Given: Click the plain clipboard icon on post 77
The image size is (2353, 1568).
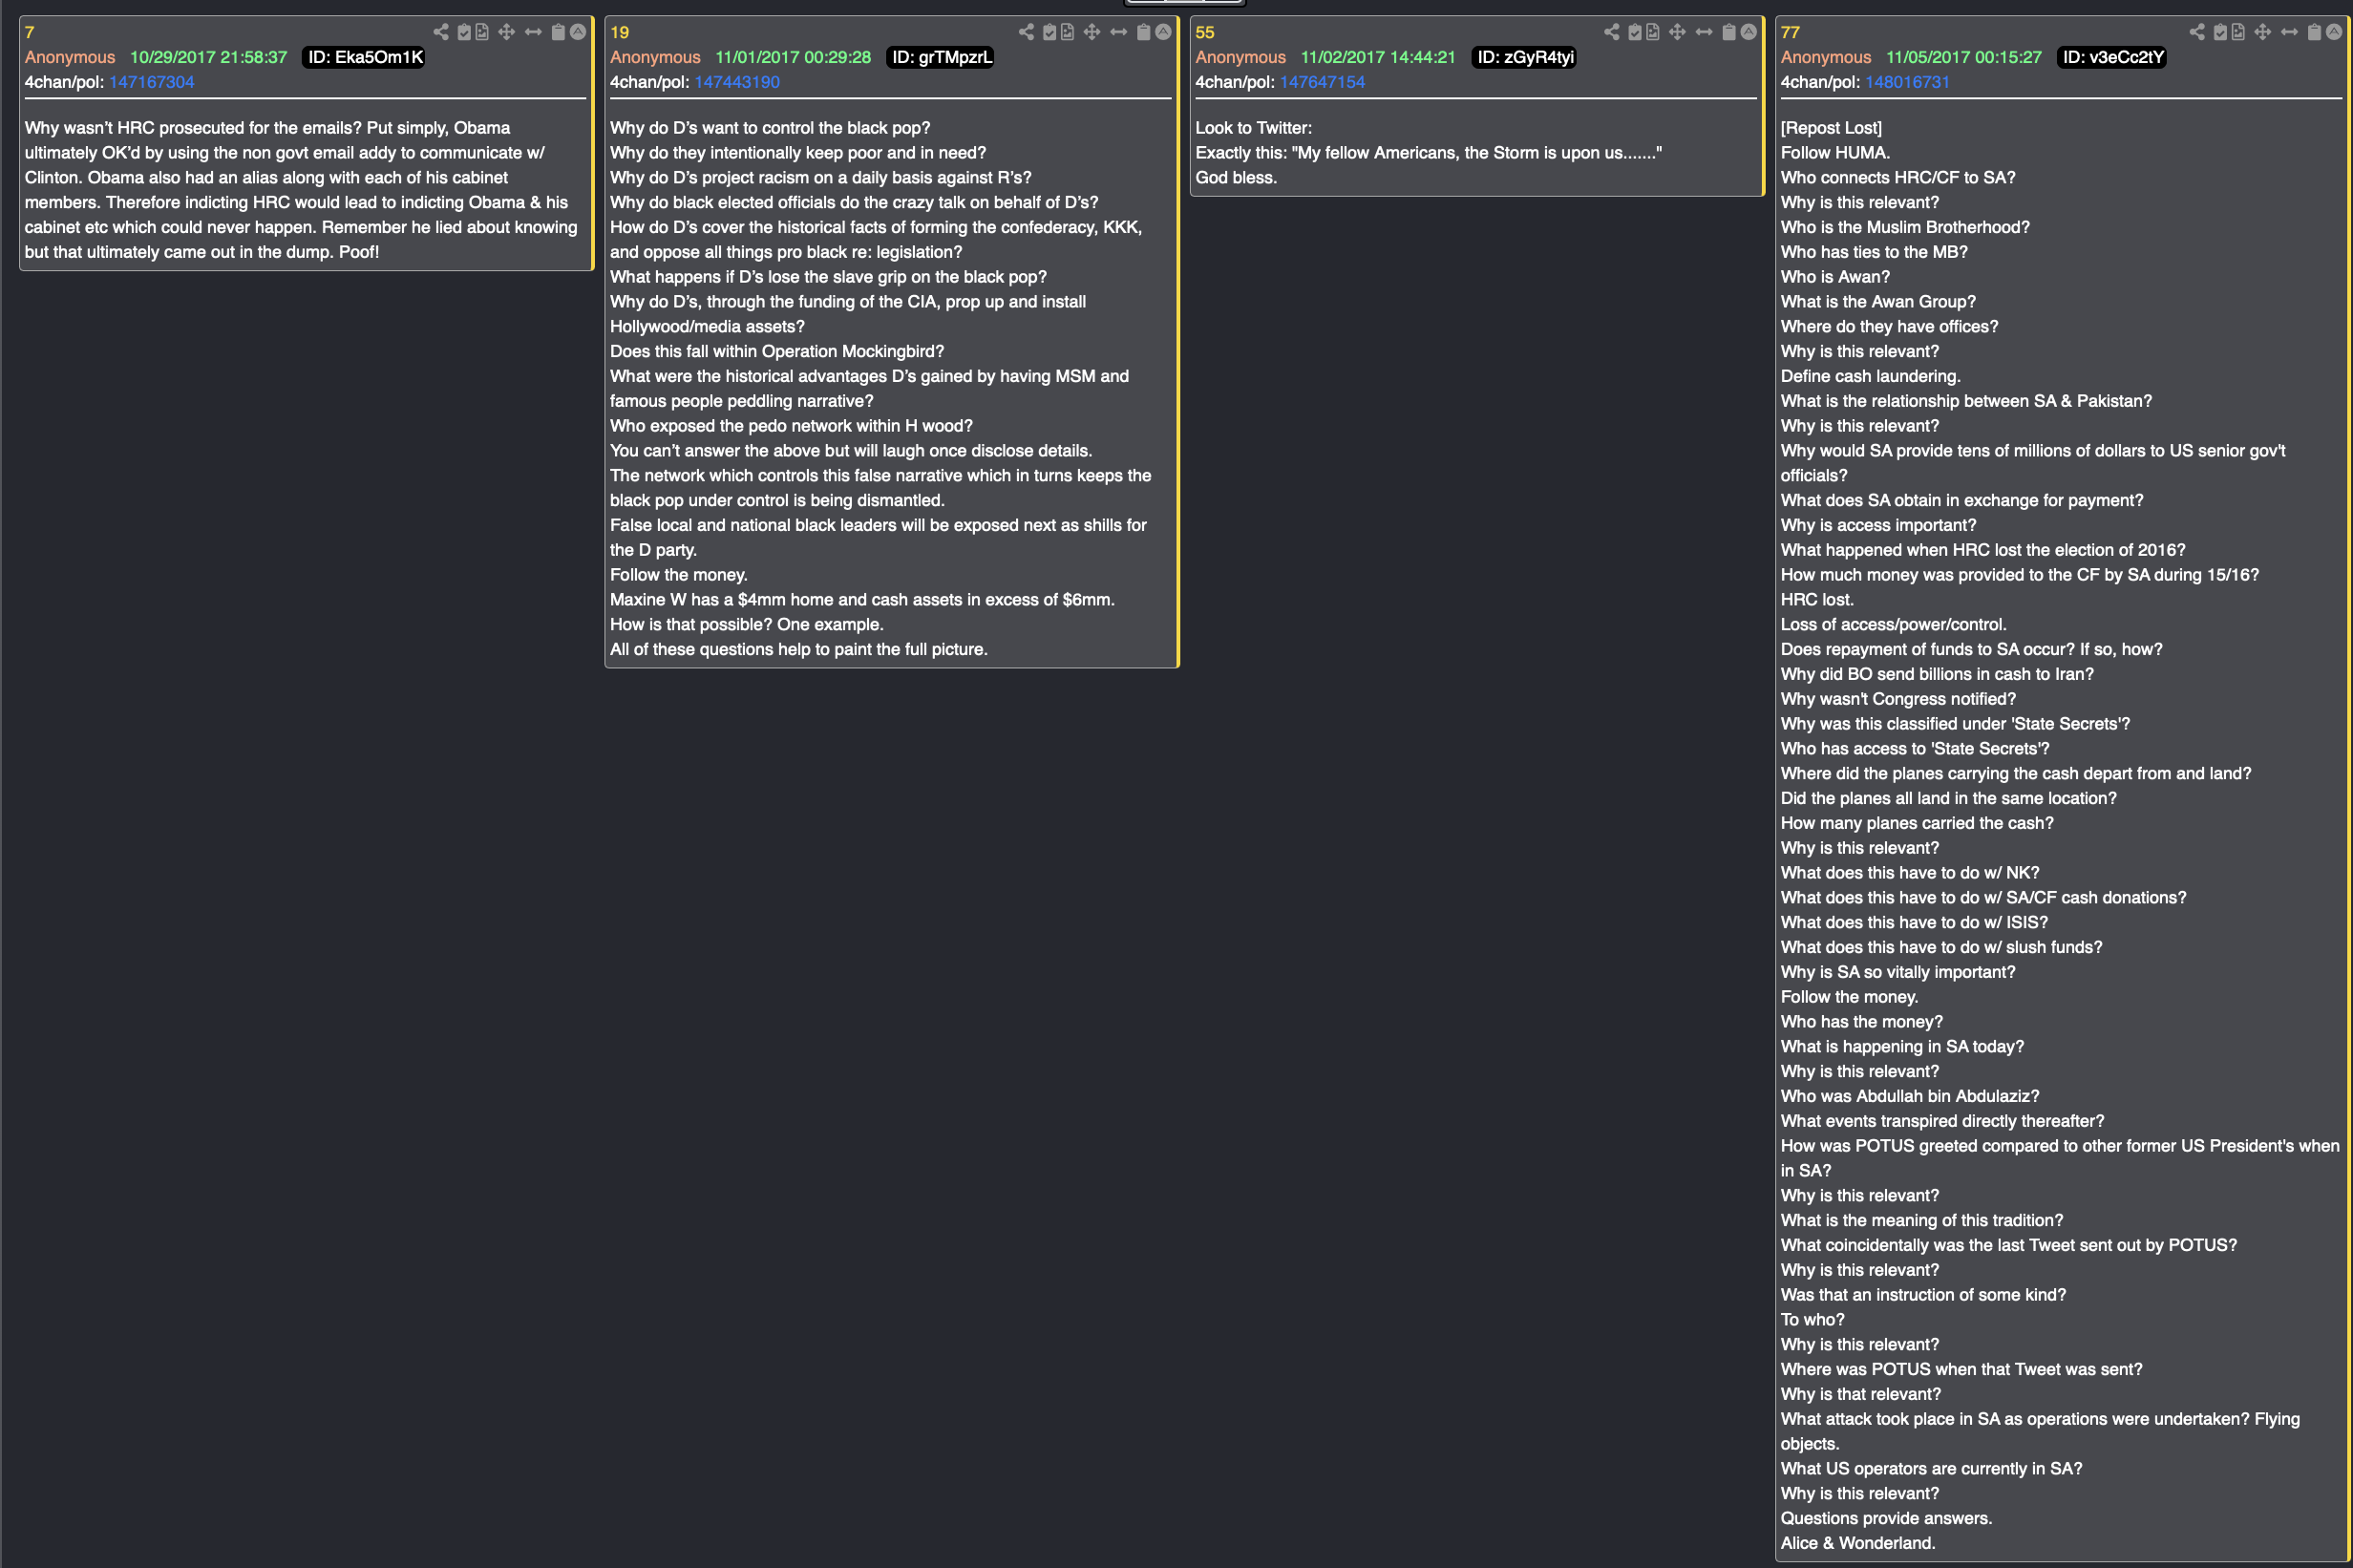Looking at the screenshot, I should 2313,32.
